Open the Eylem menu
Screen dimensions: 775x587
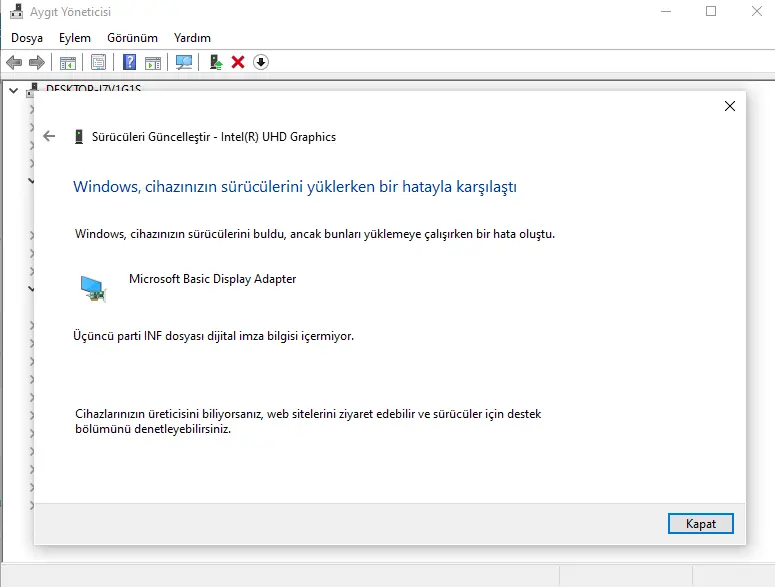[75, 38]
